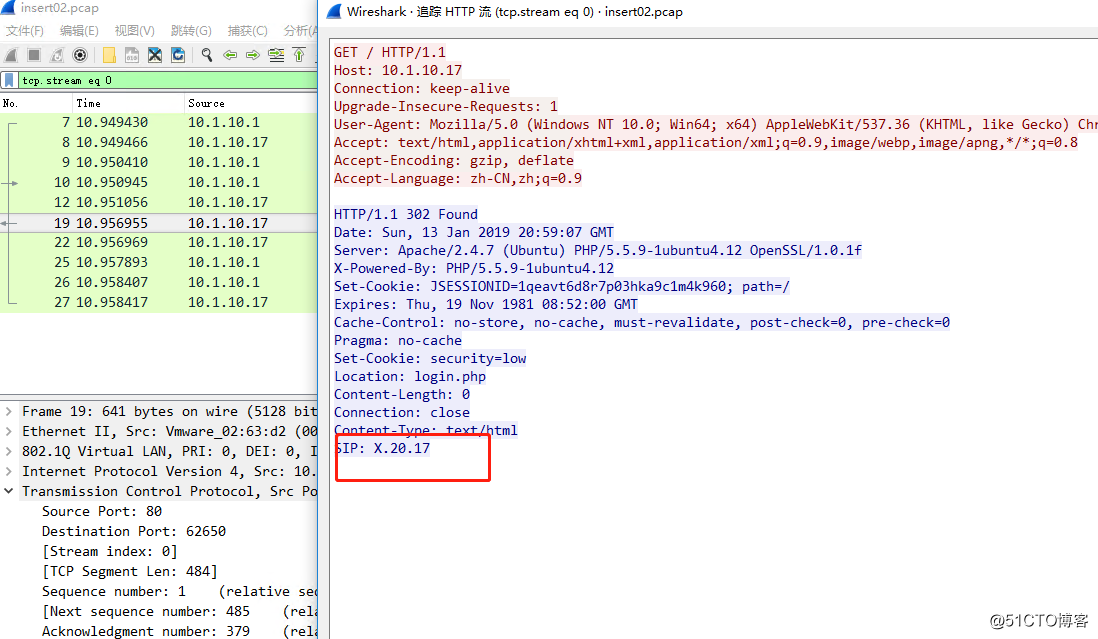The width and height of the screenshot is (1098, 639).
Task: Open the 视图(V) menu
Action: (x=134, y=31)
